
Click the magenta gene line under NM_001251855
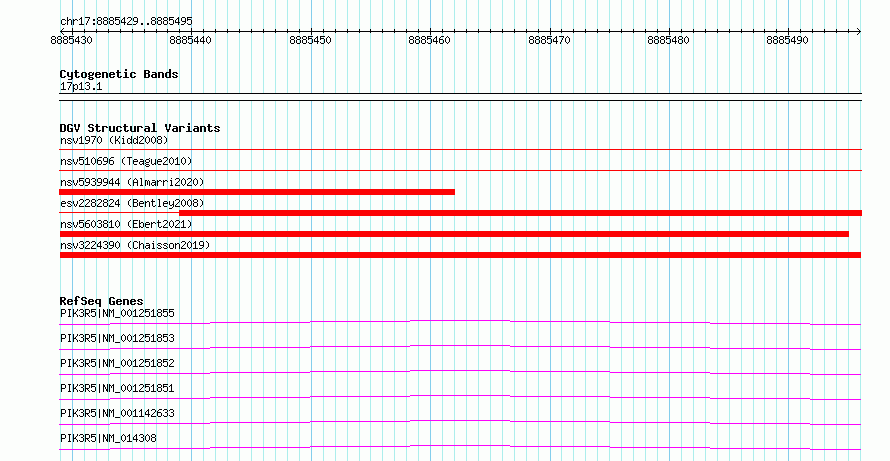coord(460,321)
